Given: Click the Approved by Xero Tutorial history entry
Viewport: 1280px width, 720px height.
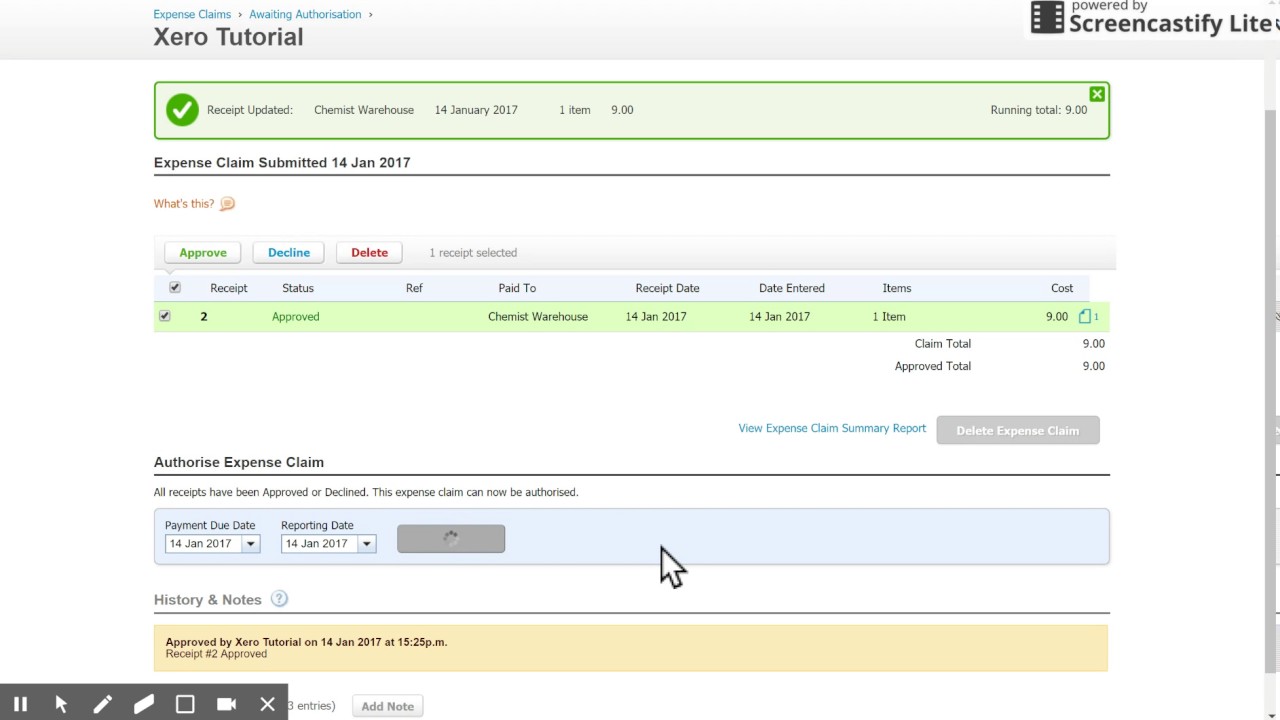Looking at the screenshot, I should [631, 648].
